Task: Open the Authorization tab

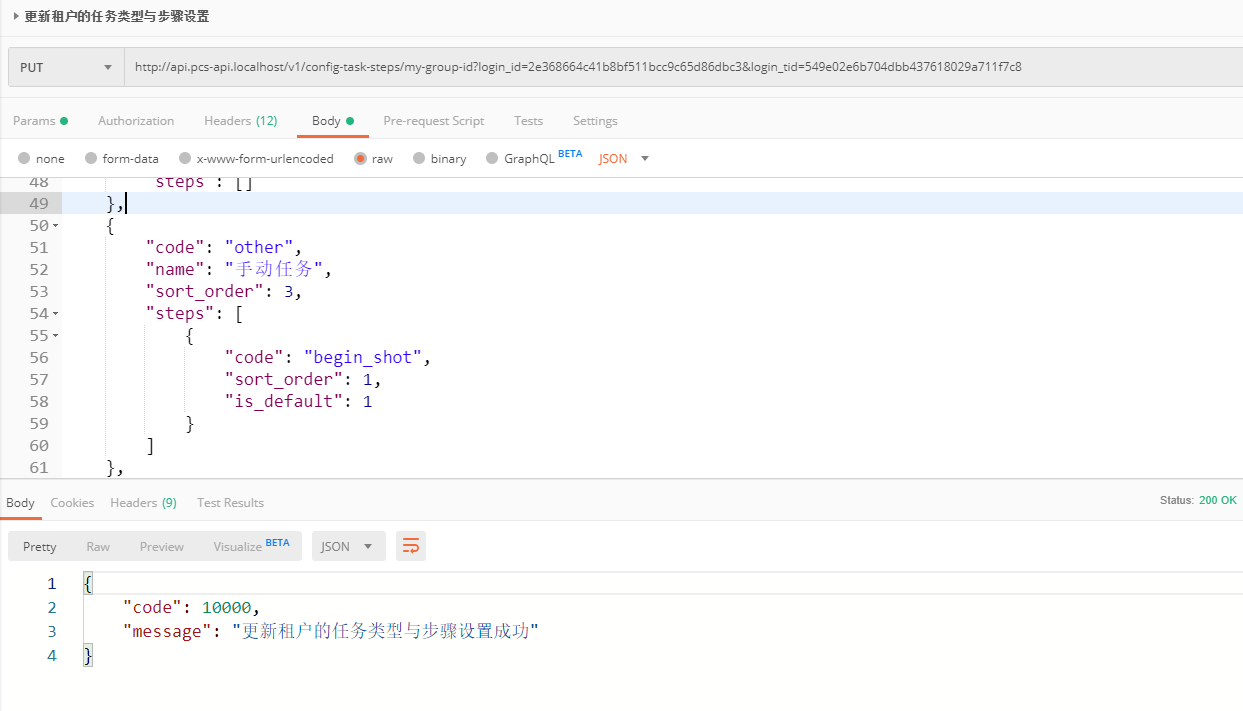Action: click(x=136, y=121)
